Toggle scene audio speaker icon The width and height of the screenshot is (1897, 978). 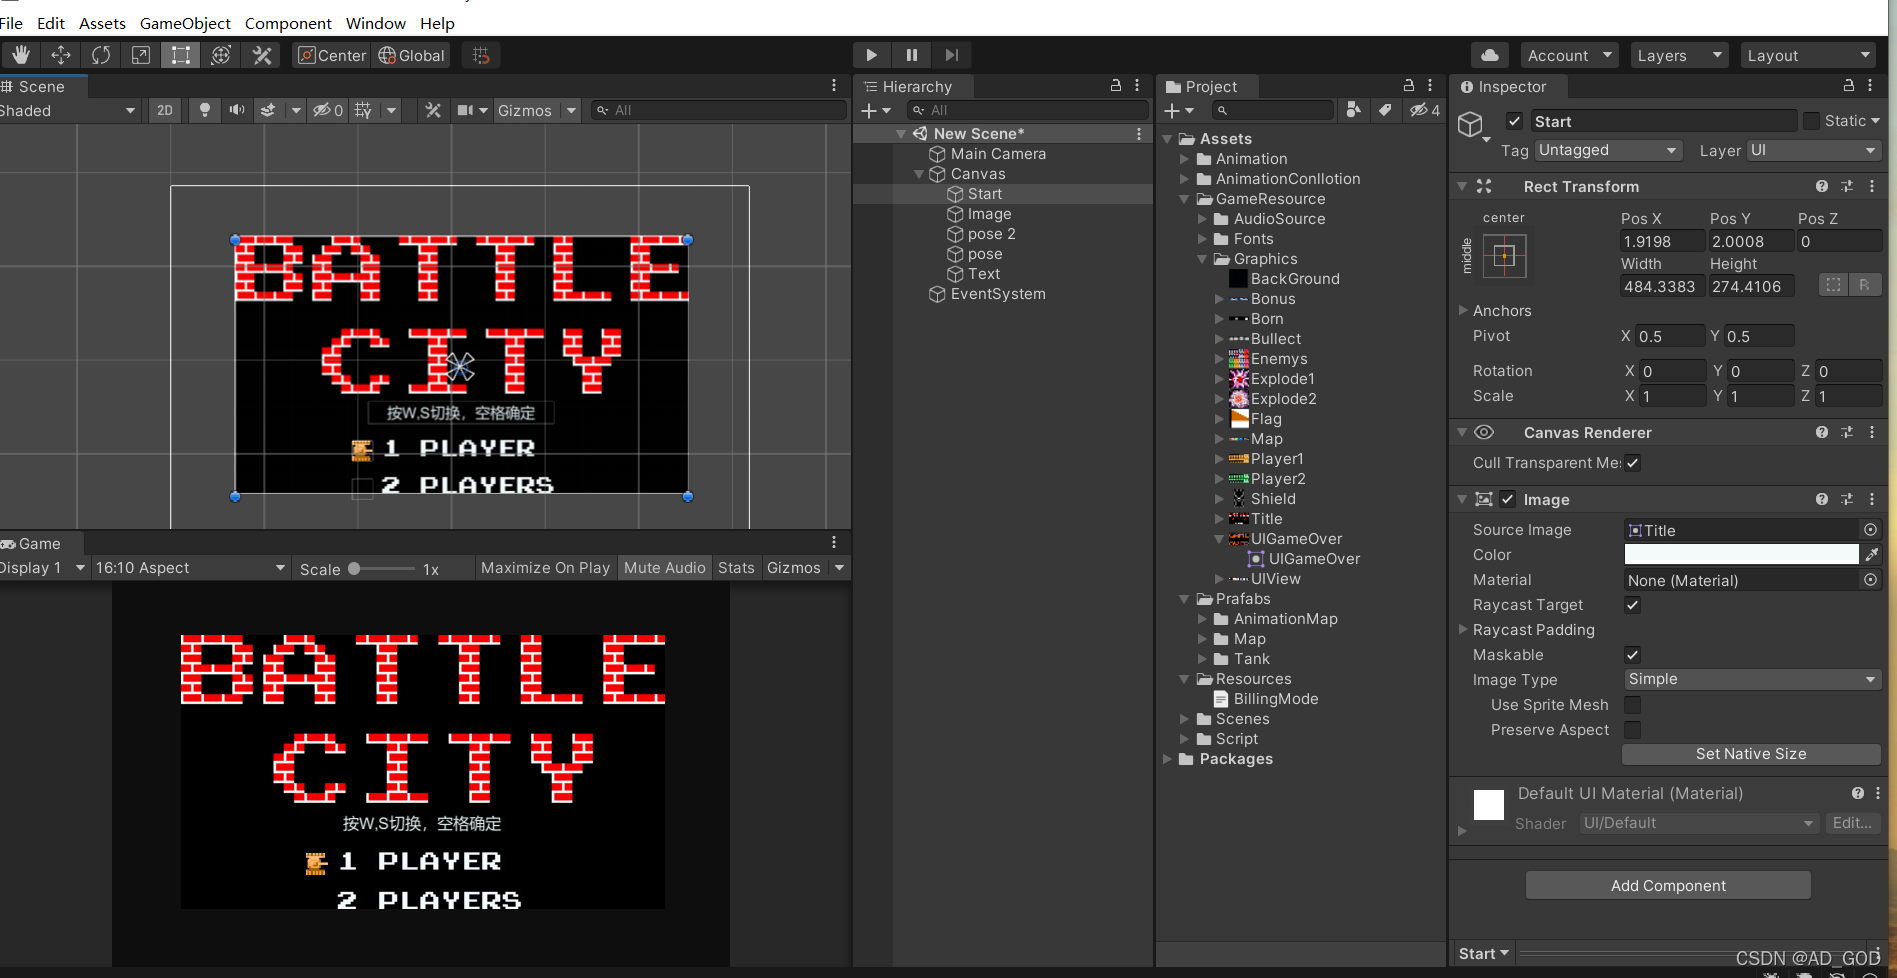[x=237, y=110]
